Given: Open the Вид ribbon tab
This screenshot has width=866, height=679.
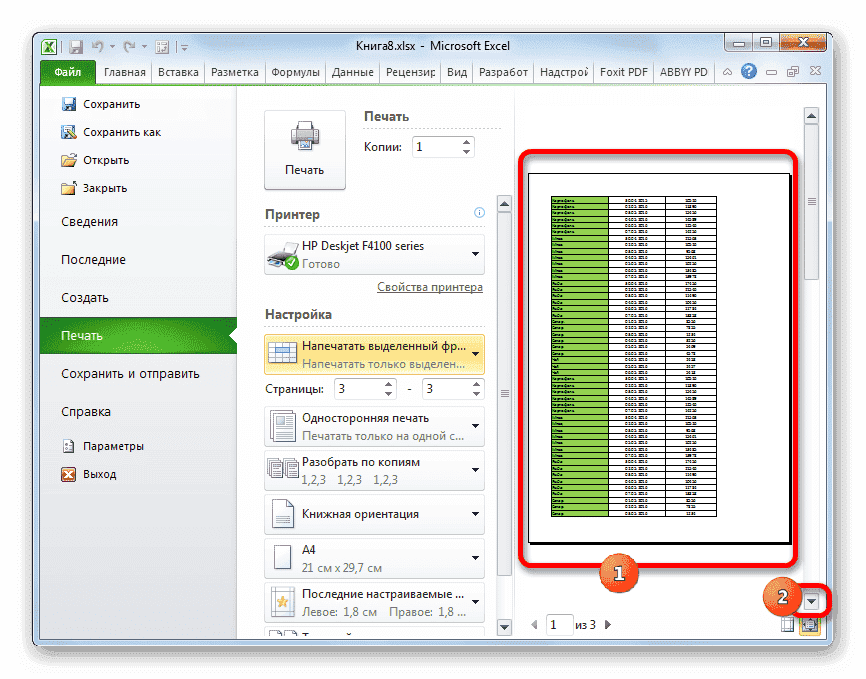Looking at the screenshot, I should pos(456,71).
